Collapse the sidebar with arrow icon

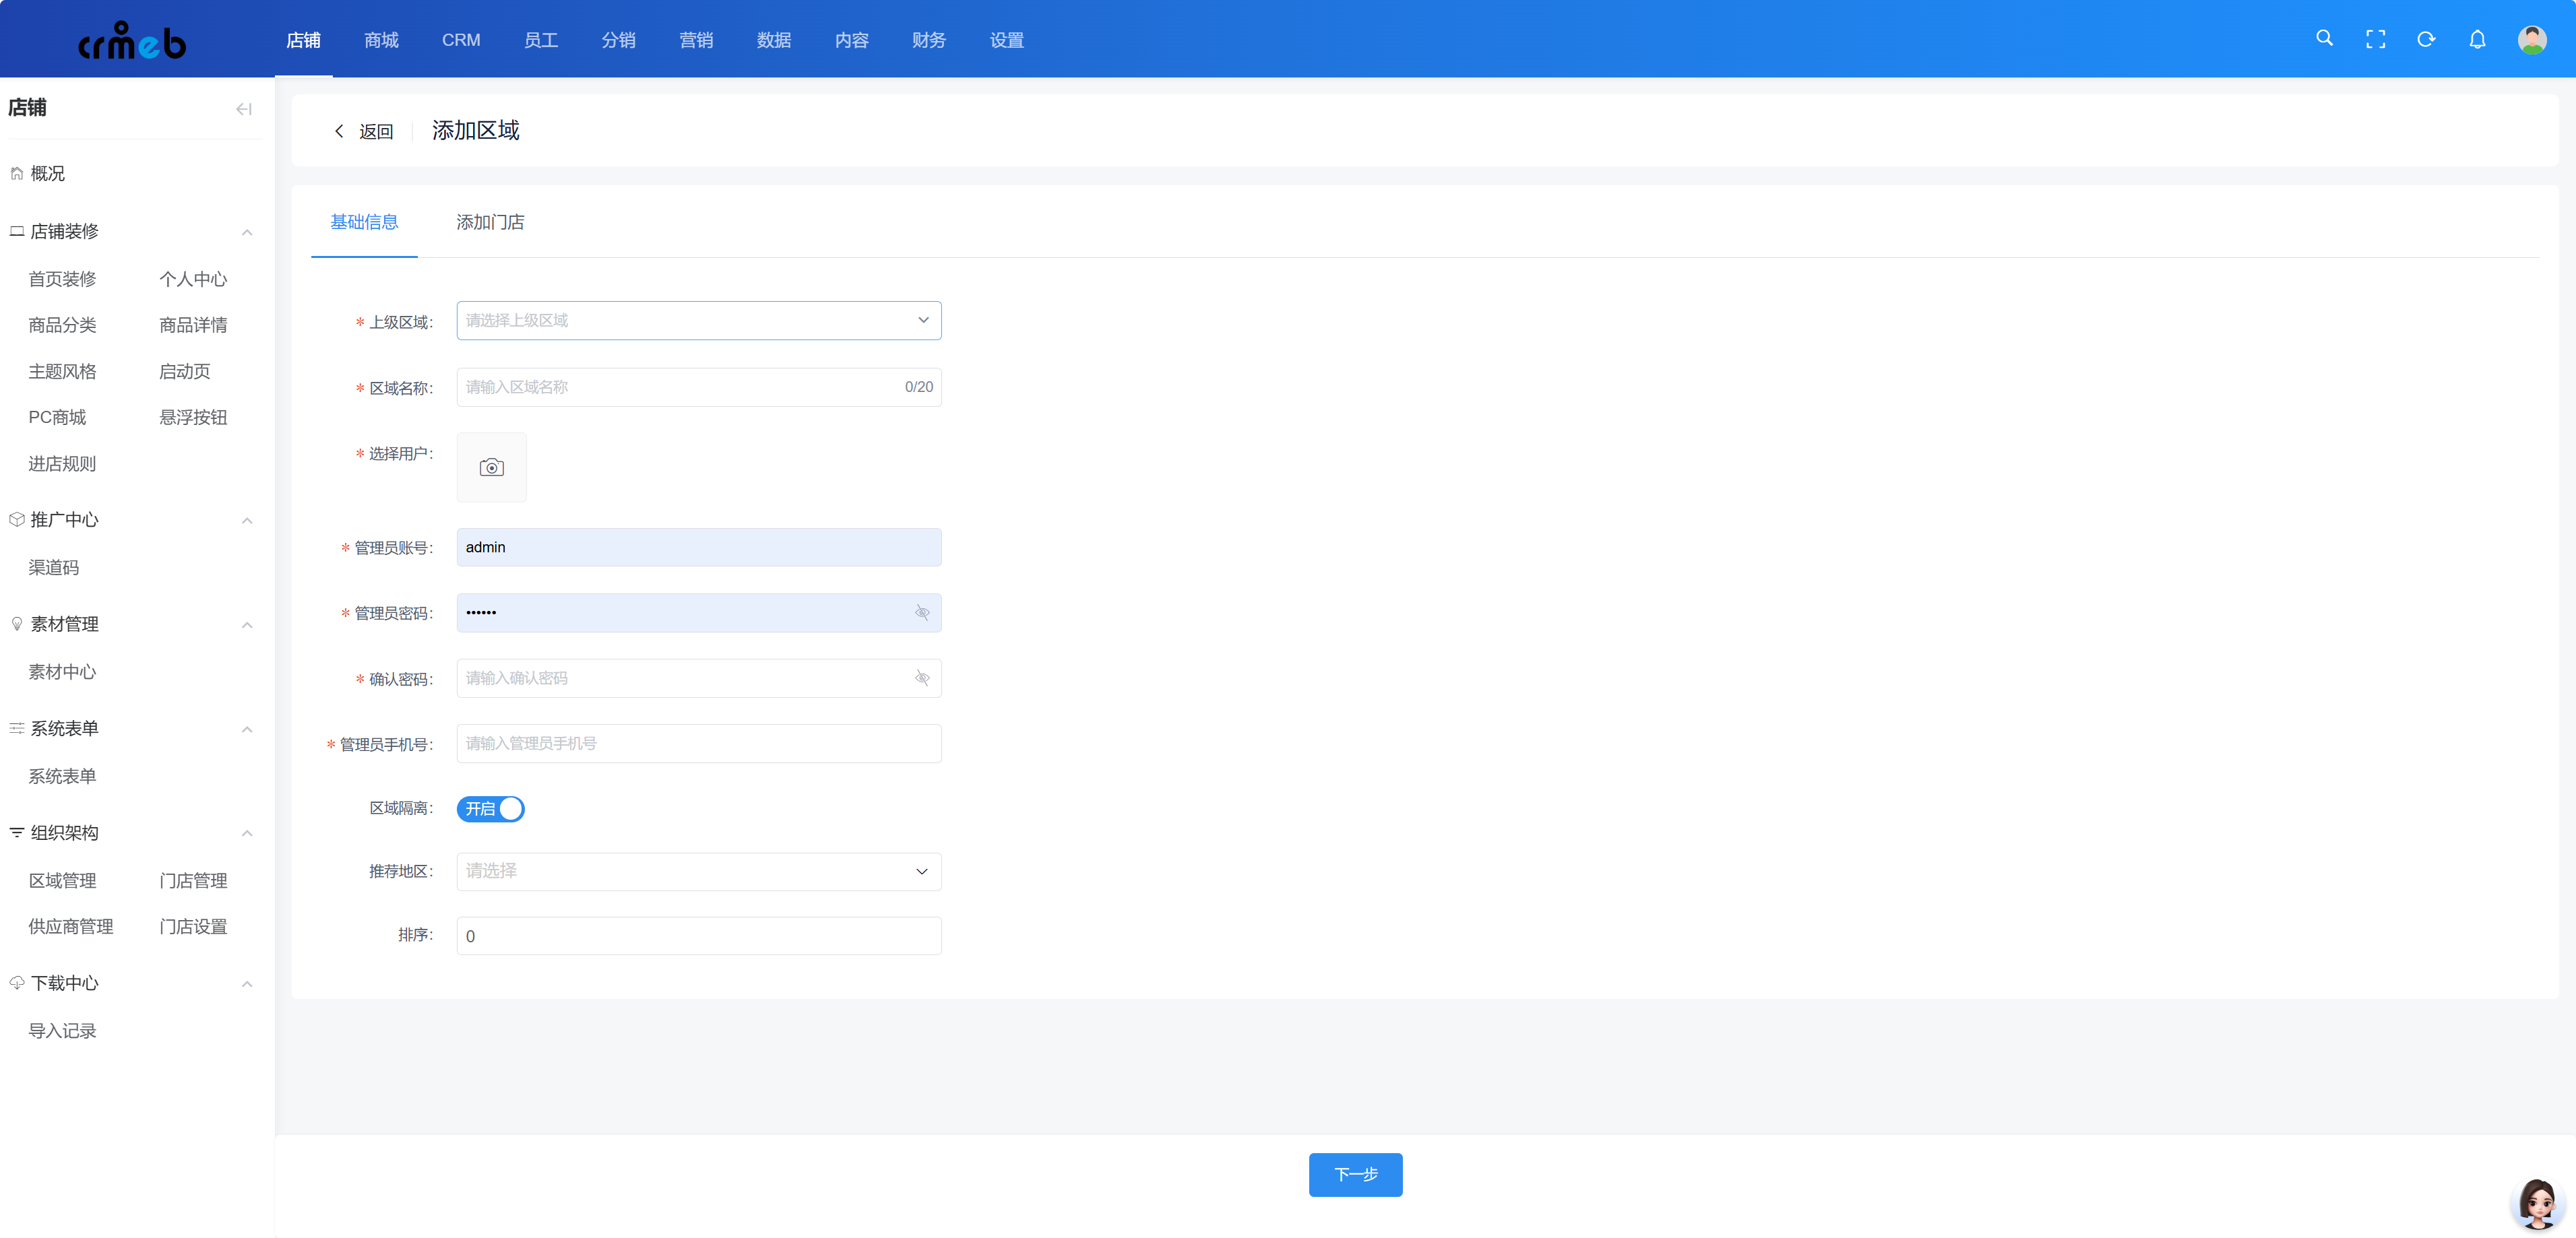click(244, 109)
